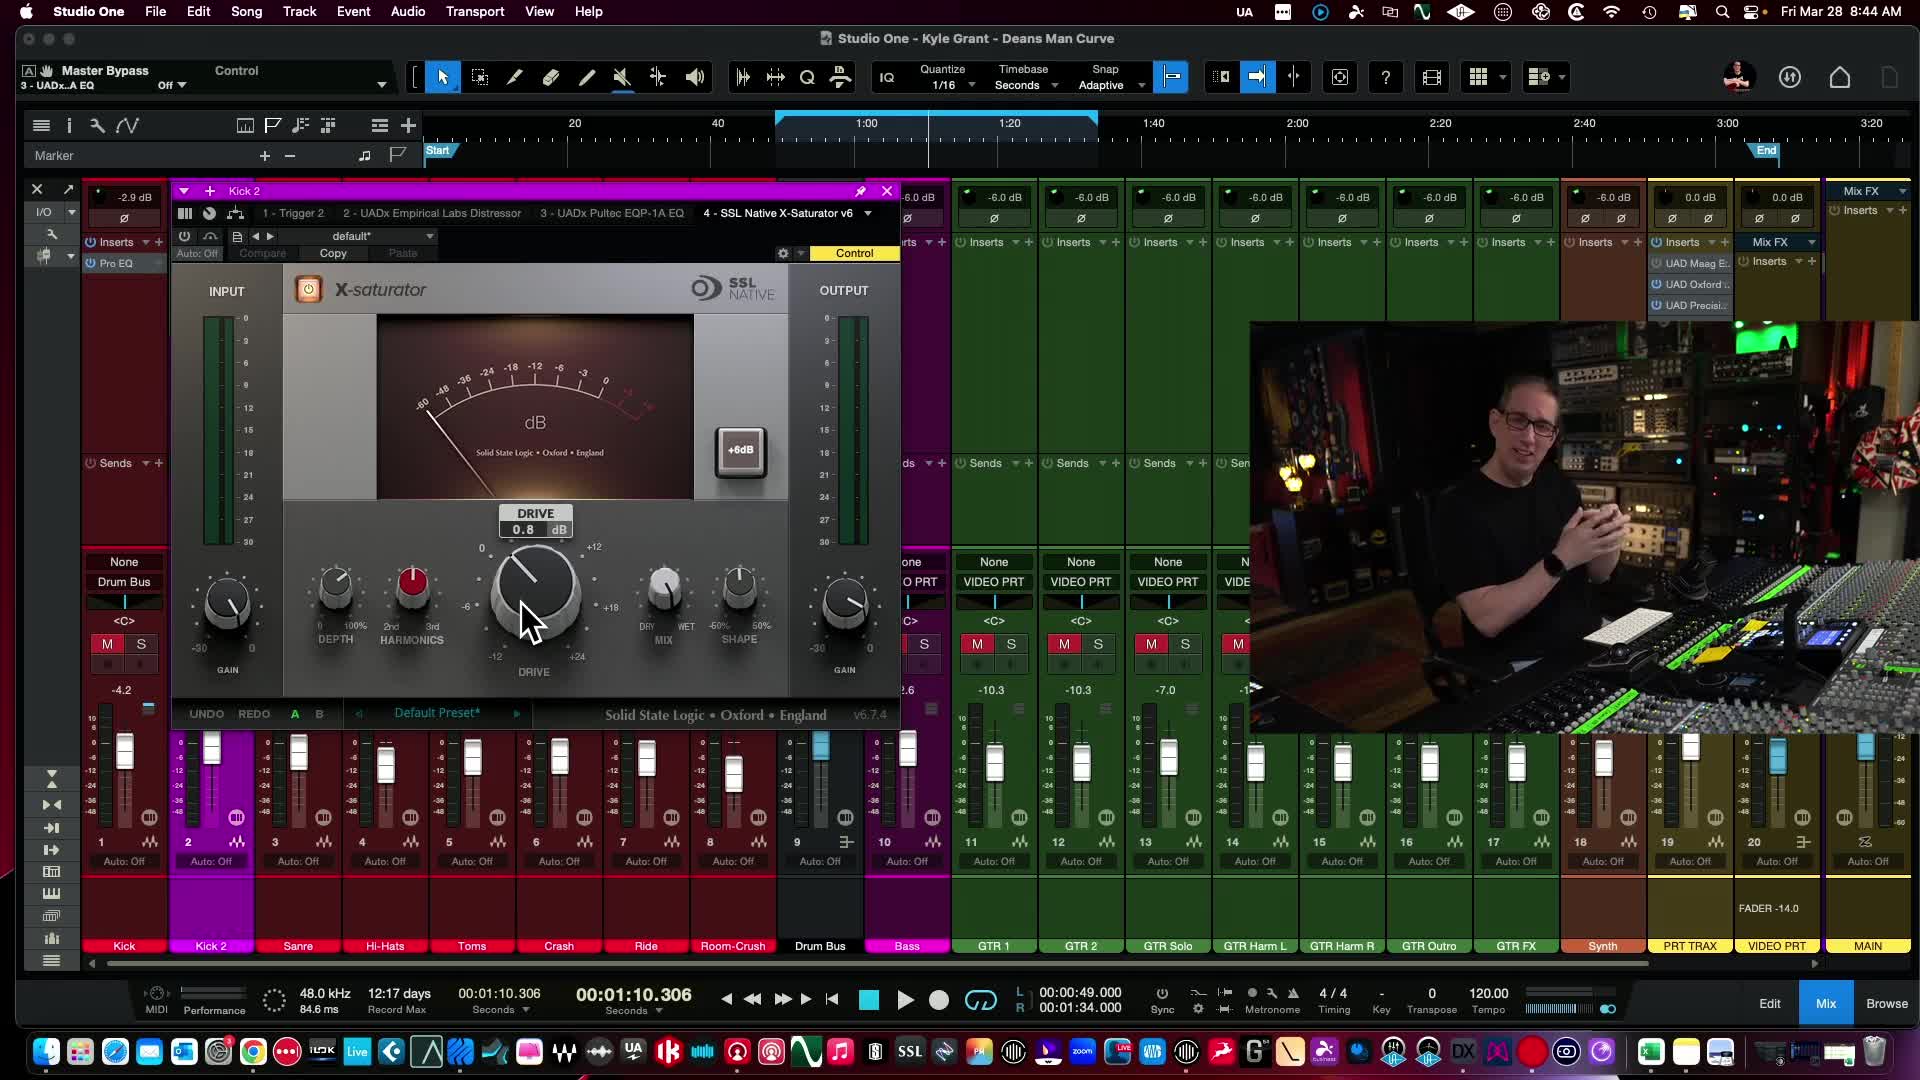Viewport: 1920px width, 1080px height.
Task: Click the Record transport button
Action: [939, 1000]
